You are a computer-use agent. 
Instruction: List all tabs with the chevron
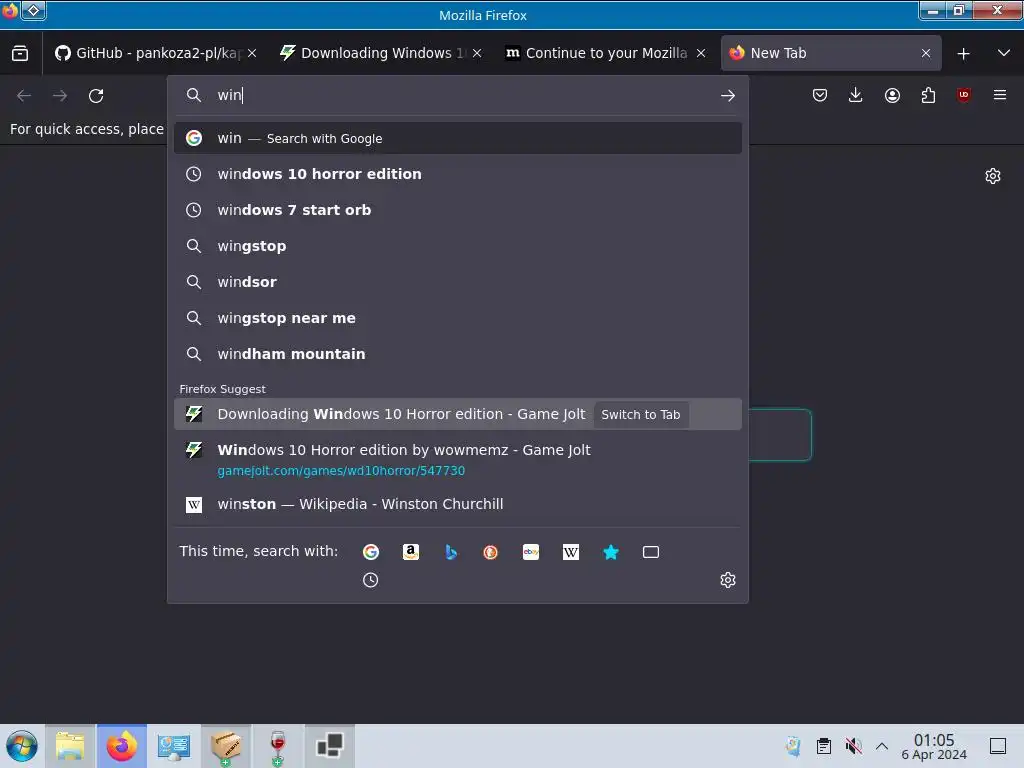tap(1004, 53)
